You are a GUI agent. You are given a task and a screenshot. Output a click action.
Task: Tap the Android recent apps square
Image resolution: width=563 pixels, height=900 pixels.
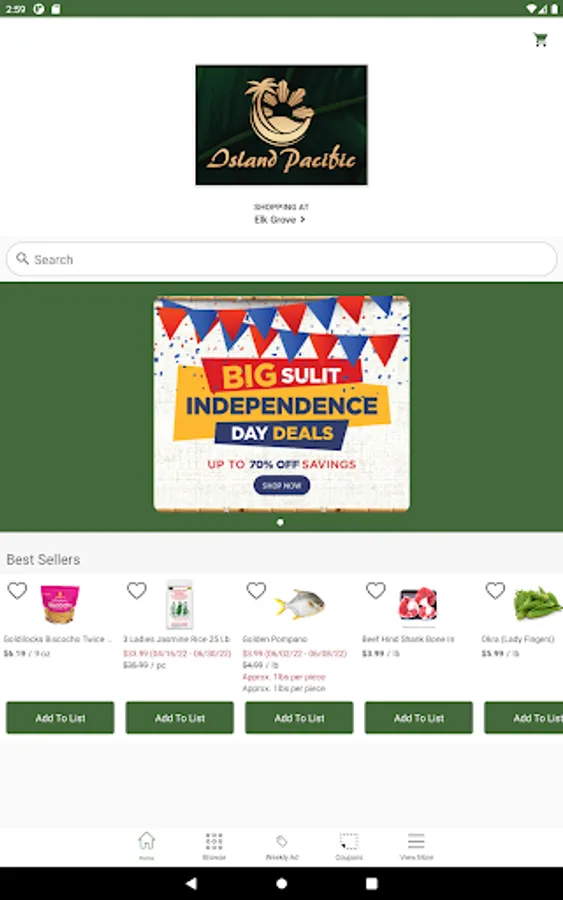pyautogui.click(x=371, y=883)
